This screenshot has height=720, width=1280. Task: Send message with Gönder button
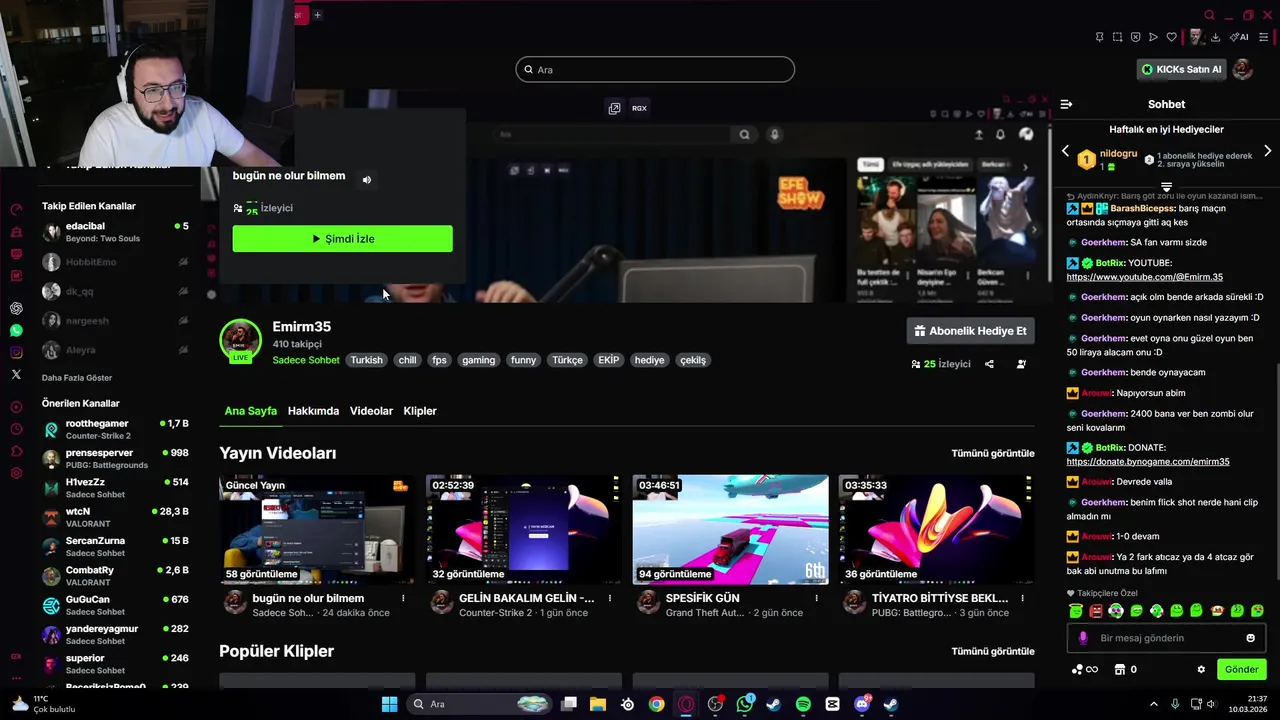[1241, 669]
